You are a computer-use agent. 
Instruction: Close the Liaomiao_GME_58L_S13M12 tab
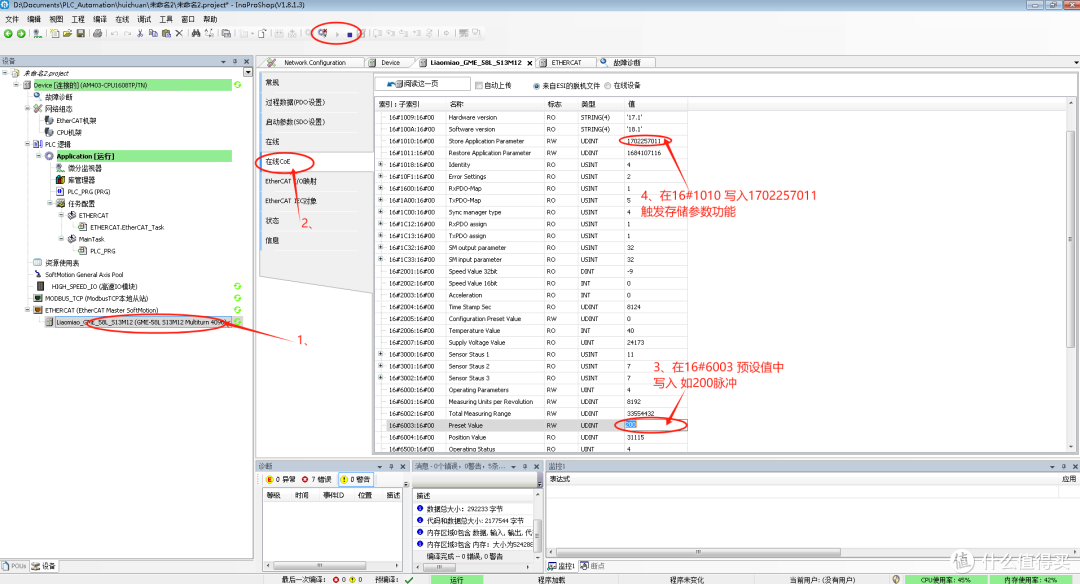[530, 63]
